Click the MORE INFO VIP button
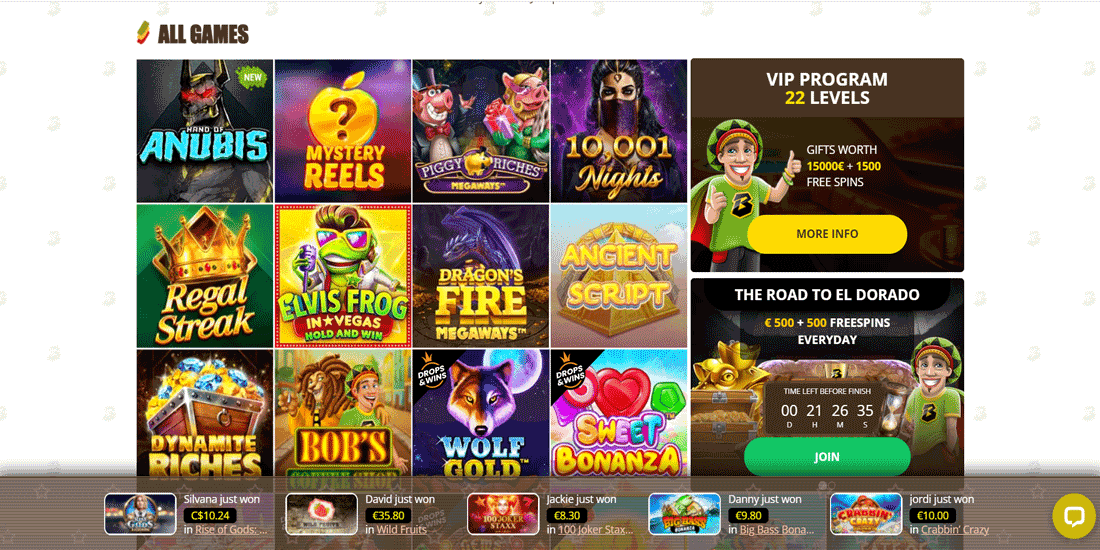The image size is (1100, 550). point(827,234)
